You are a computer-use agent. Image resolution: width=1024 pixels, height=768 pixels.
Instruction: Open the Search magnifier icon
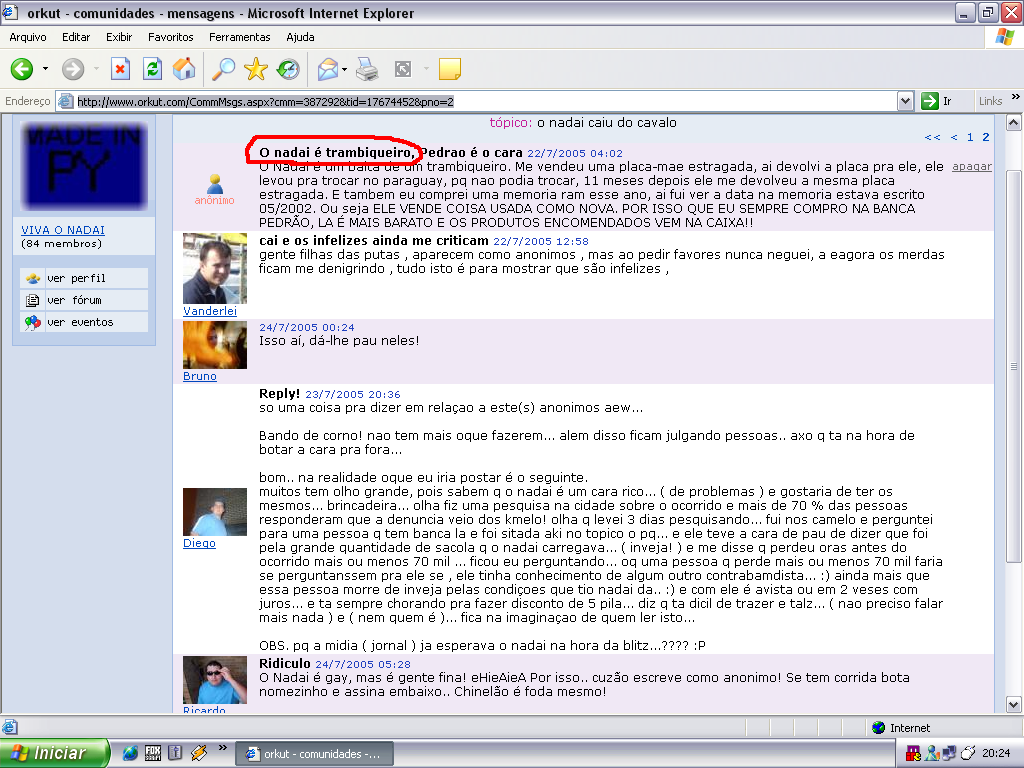(x=224, y=69)
